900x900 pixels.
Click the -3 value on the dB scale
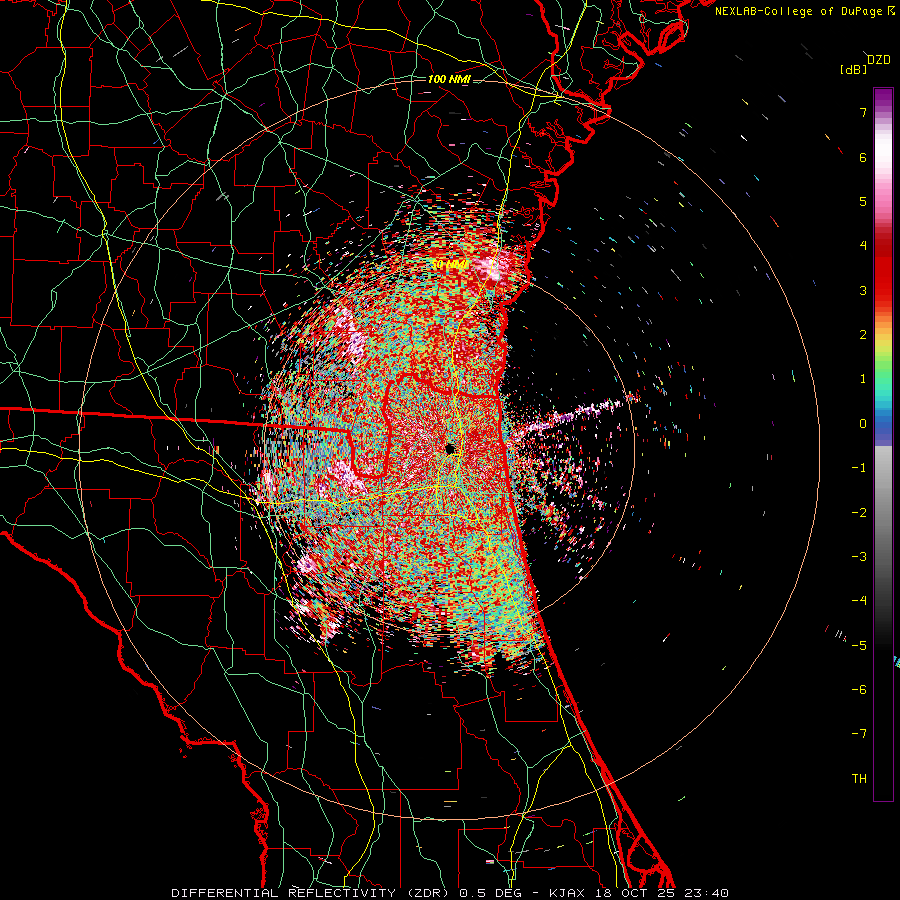point(859,557)
